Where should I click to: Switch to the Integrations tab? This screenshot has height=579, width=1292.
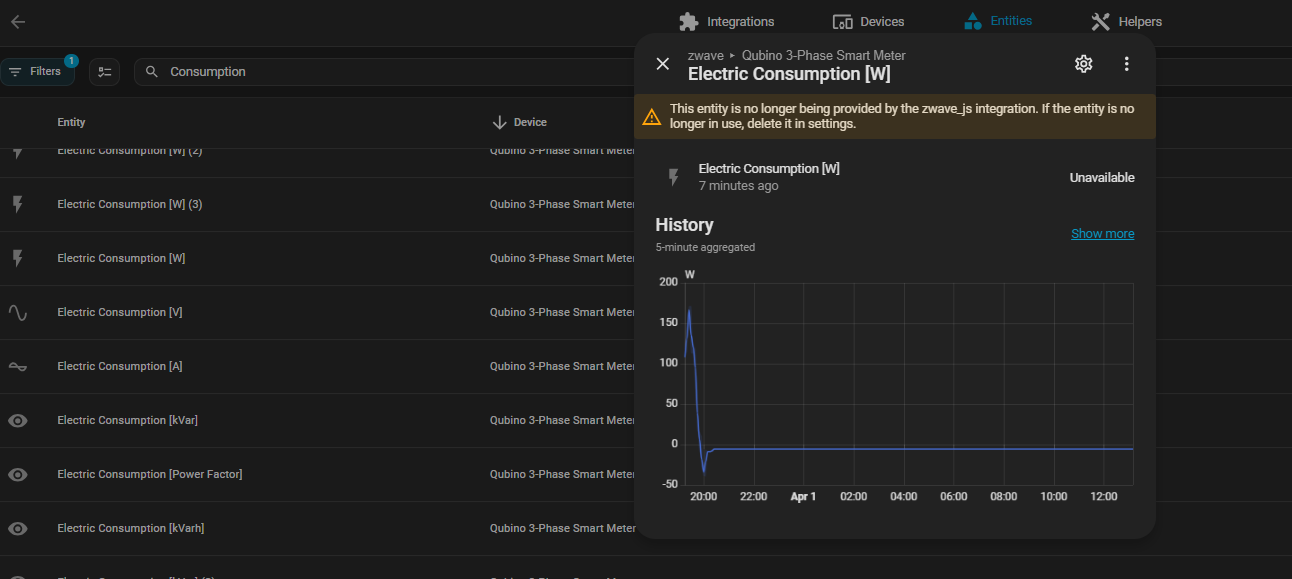pos(727,22)
